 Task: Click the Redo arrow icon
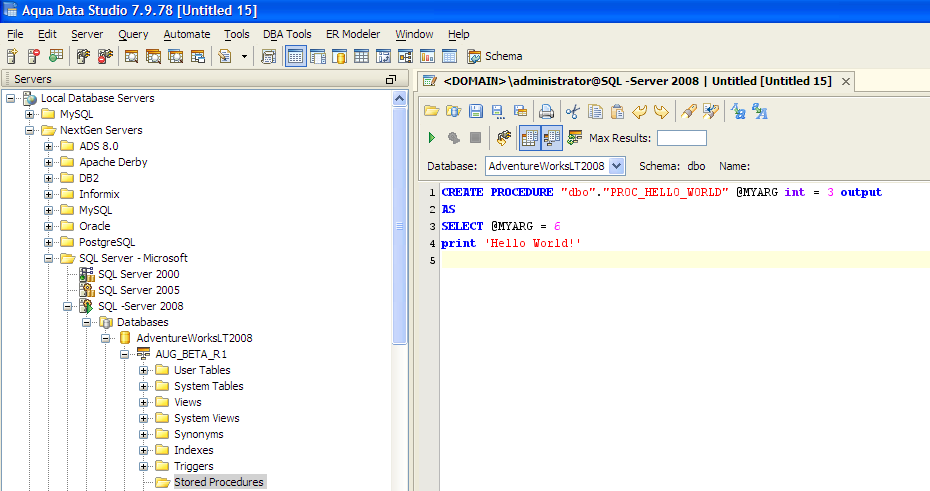tap(661, 111)
